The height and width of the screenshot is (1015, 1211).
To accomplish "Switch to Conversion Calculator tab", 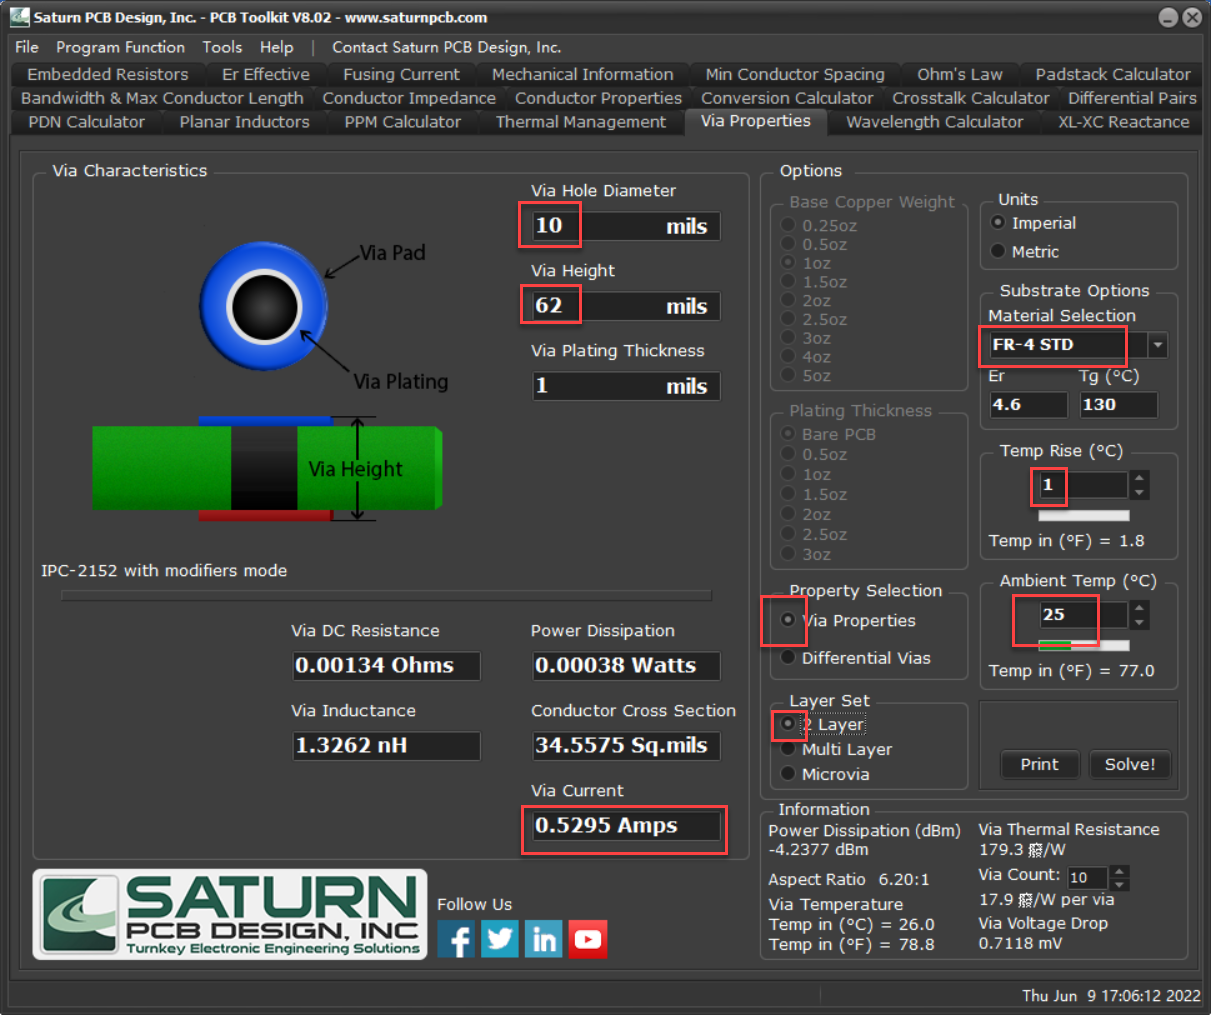I will (x=787, y=98).
